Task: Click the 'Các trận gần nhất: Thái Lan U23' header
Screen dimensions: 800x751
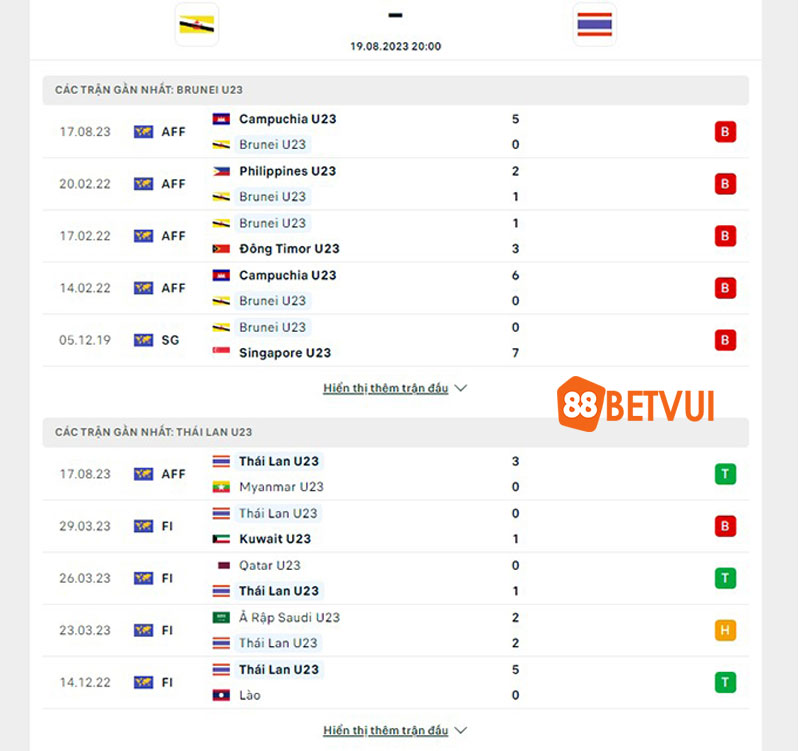Action: (x=154, y=432)
